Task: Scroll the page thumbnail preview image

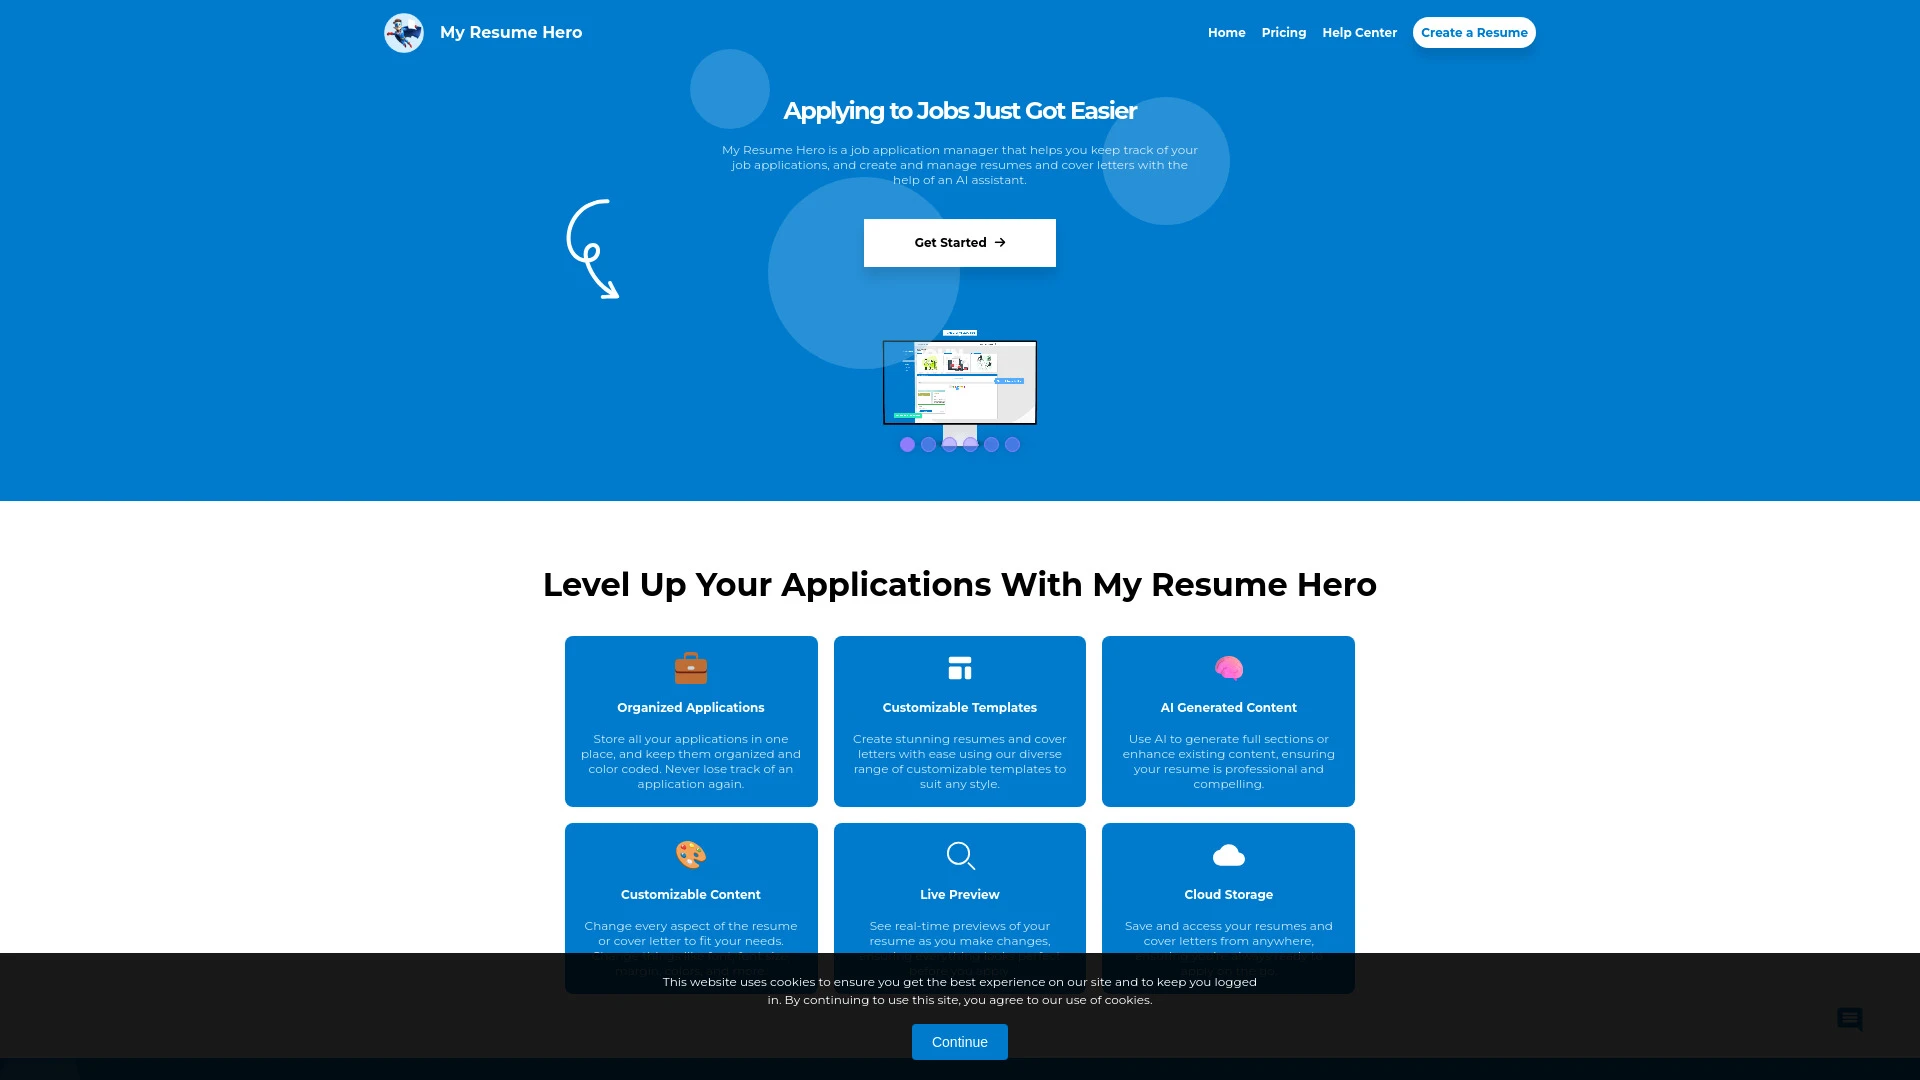Action: coord(960,382)
